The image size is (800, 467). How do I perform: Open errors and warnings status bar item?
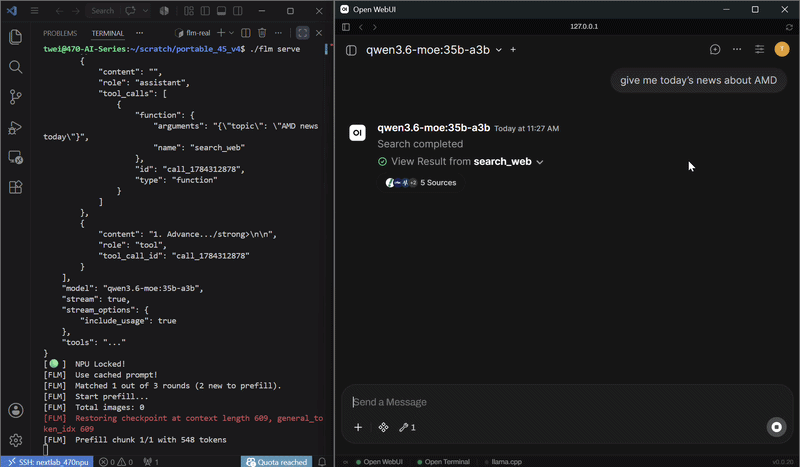[116, 462]
